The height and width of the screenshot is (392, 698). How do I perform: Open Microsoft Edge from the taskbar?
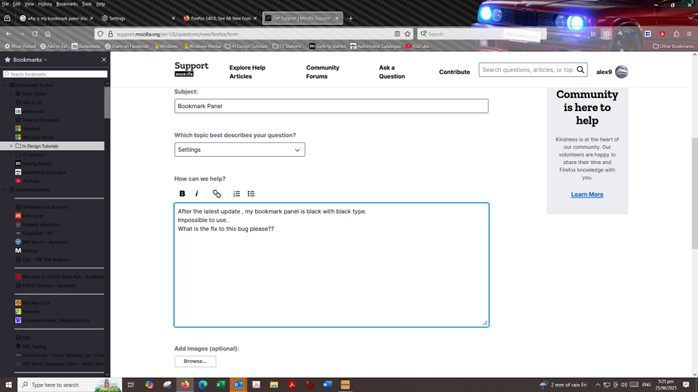pos(203,384)
